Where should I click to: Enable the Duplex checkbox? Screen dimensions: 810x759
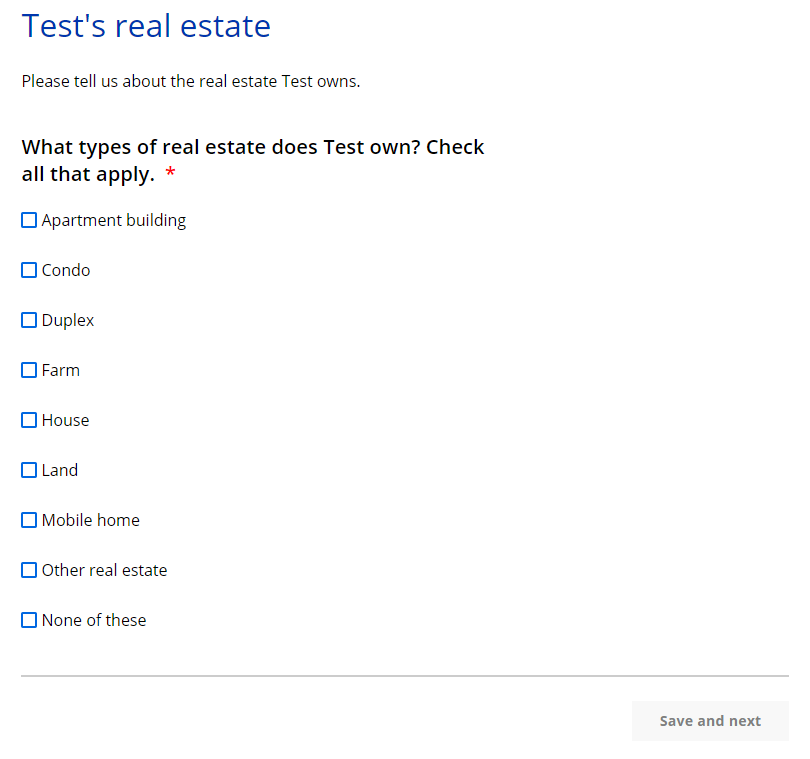(29, 320)
